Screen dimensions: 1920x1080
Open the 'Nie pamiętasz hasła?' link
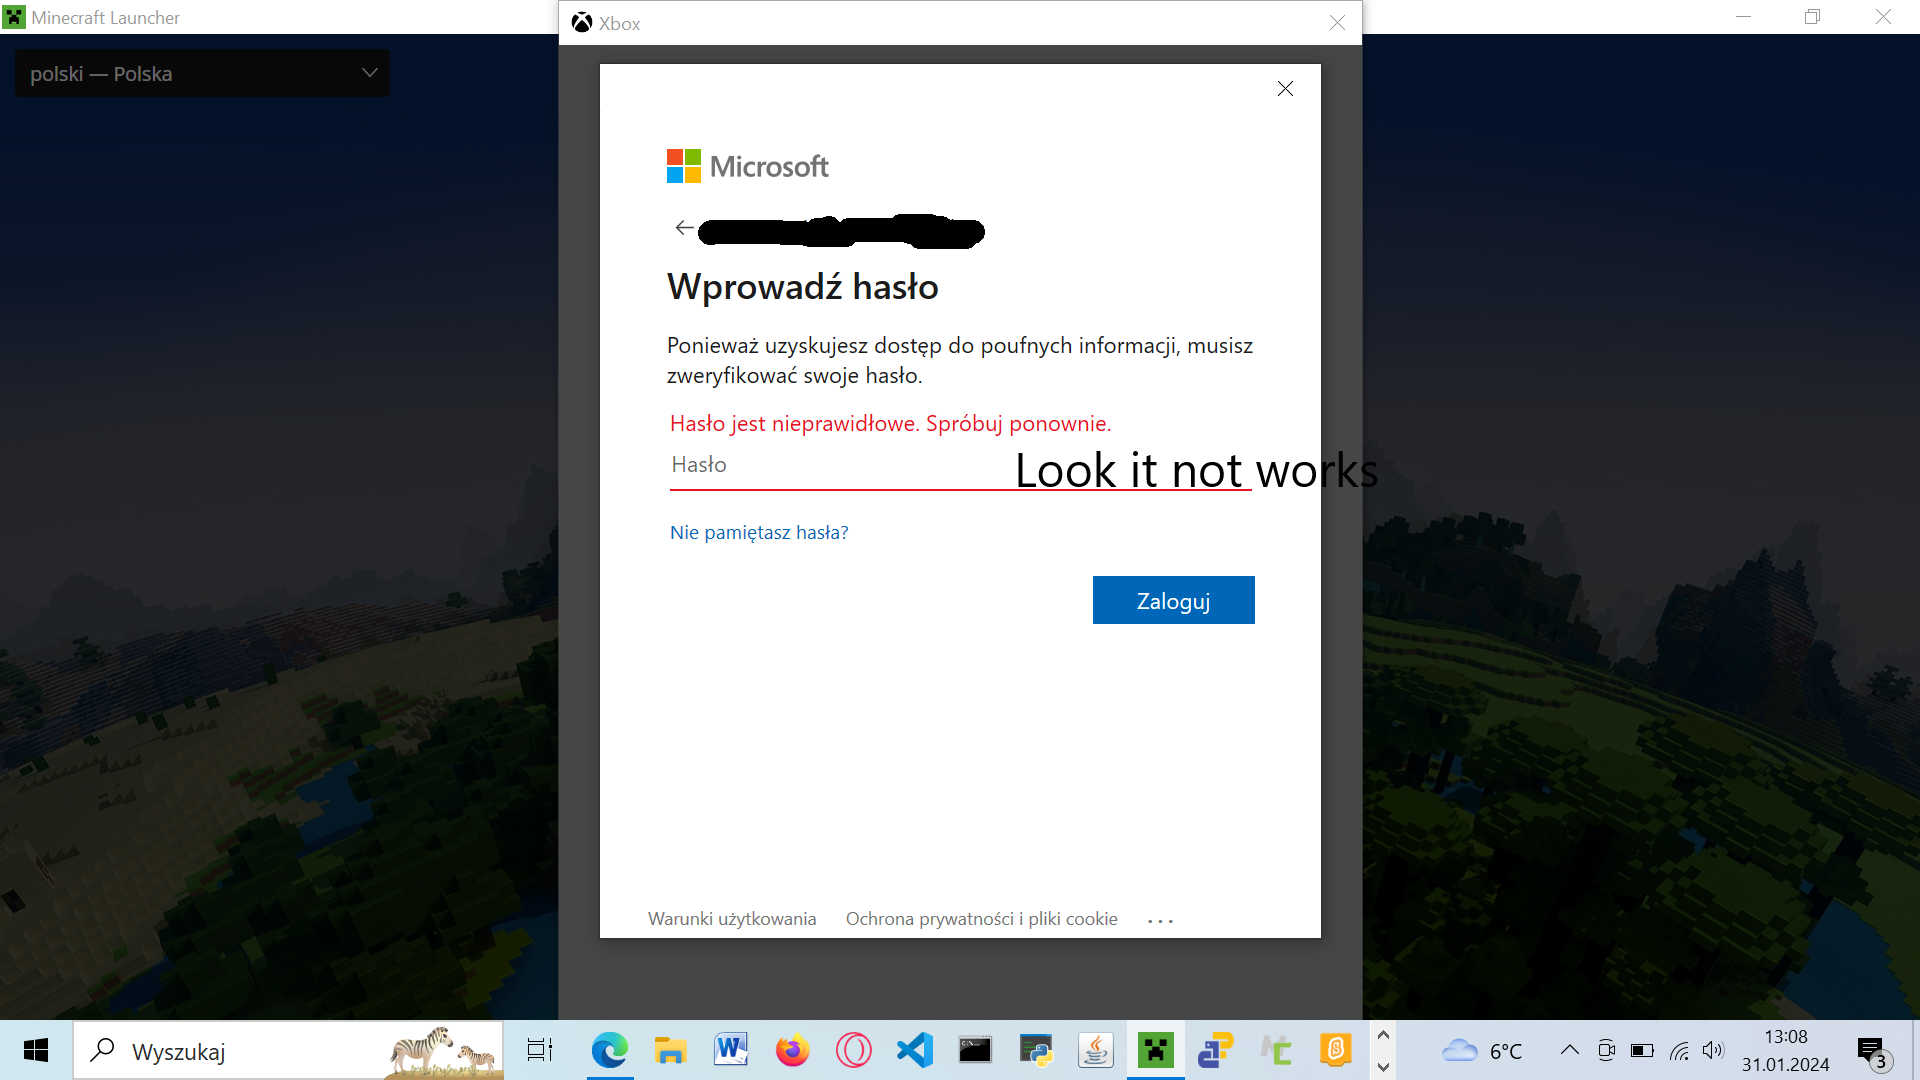pyautogui.click(x=758, y=532)
